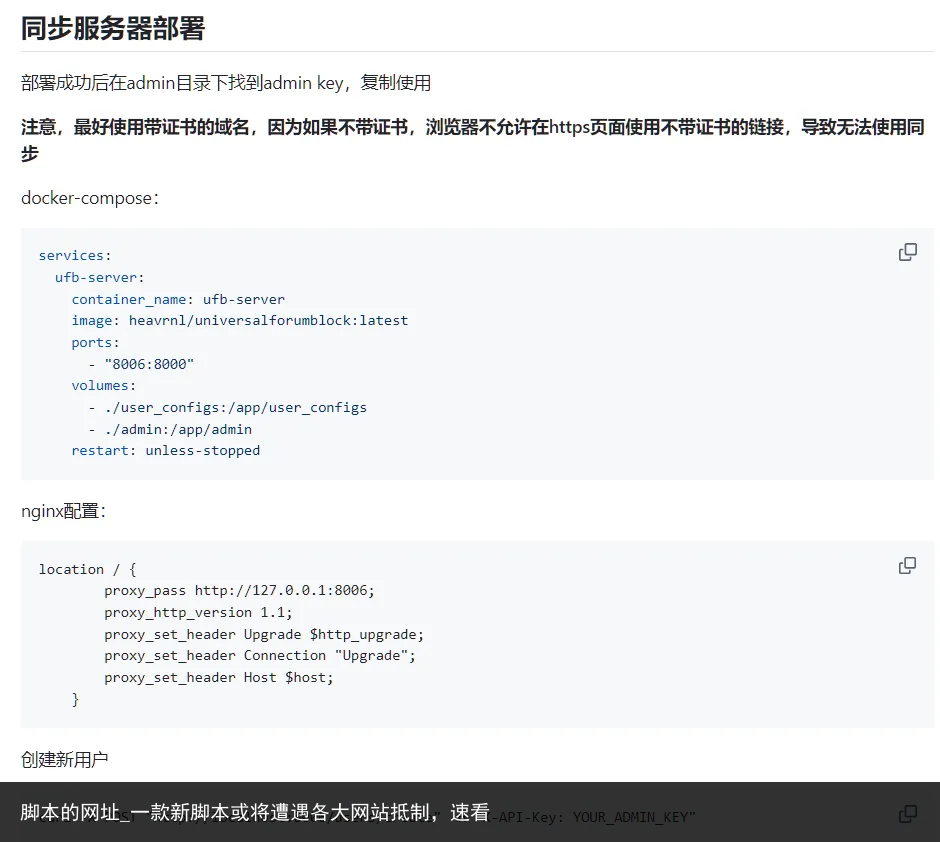Copy the YOUR_ADMIN_KEY command code block
Image resolution: width=940 pixels, height=842 pixels.
[907, 814]
